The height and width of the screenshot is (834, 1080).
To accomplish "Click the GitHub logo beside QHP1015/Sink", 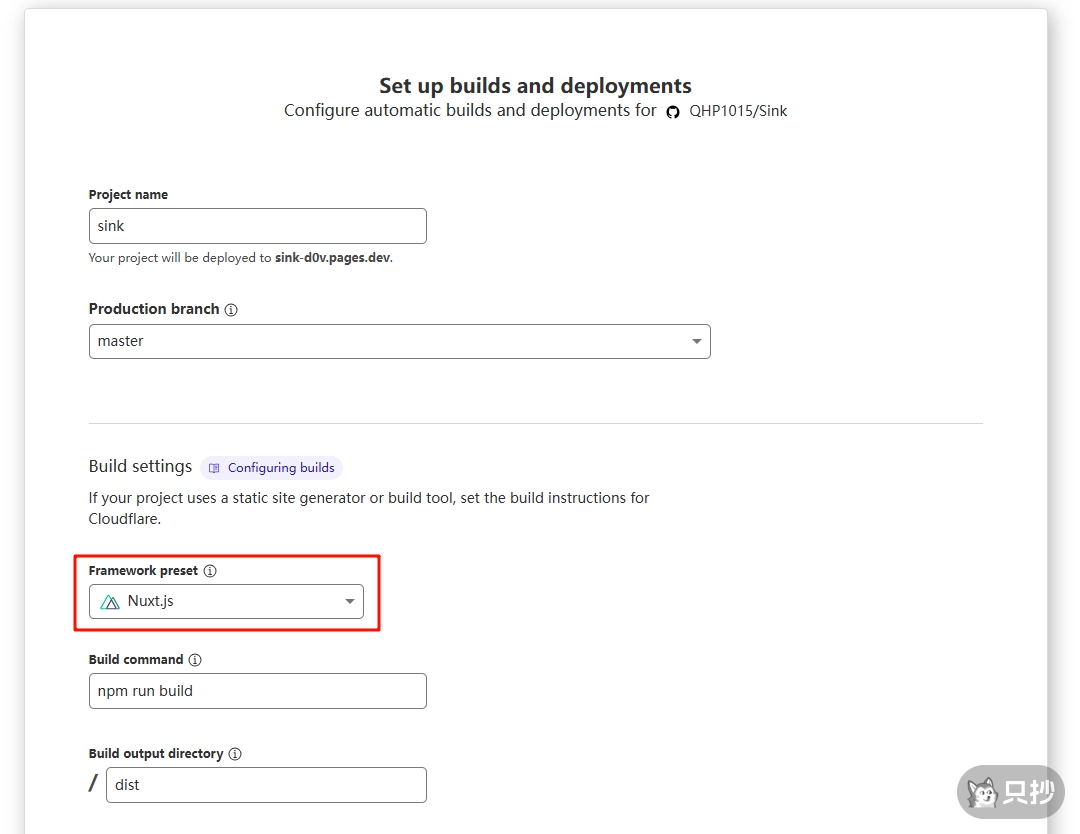I will pyautogui.click(x=673, y=112).
